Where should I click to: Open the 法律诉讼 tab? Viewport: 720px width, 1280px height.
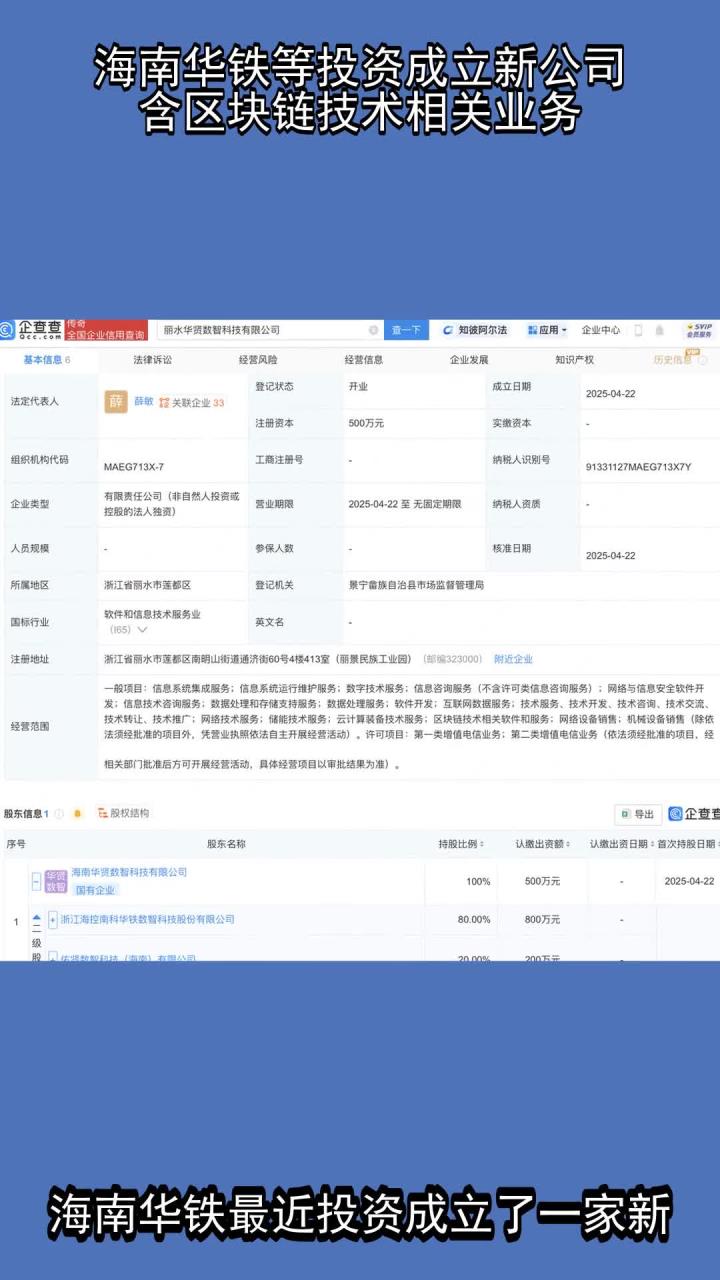[152, 360]
